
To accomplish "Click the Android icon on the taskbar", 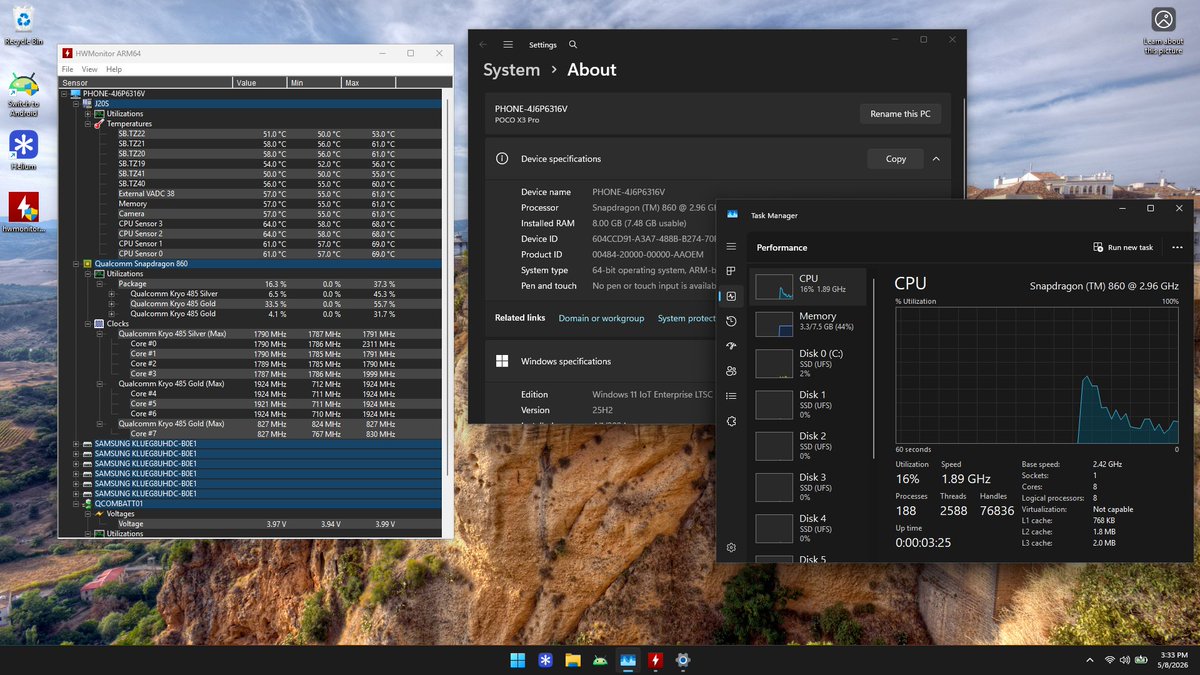I will [600, 660].
